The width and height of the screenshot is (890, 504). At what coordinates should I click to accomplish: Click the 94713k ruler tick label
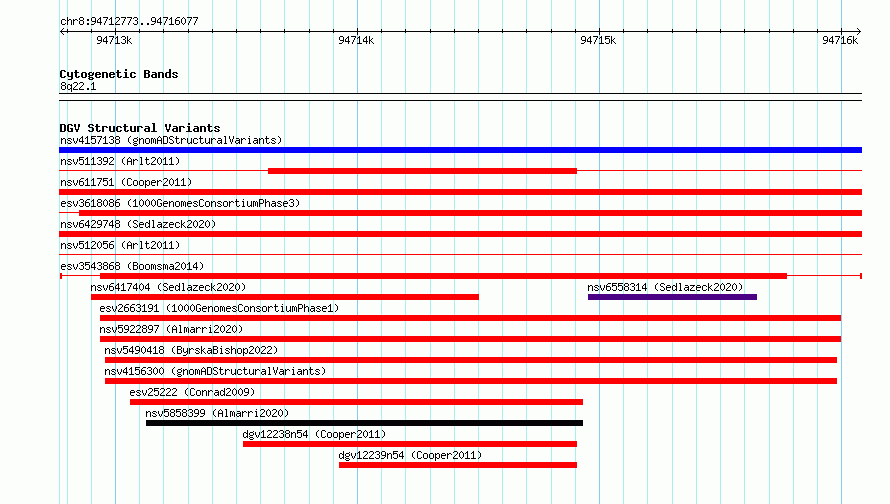(x=114, y=40)
